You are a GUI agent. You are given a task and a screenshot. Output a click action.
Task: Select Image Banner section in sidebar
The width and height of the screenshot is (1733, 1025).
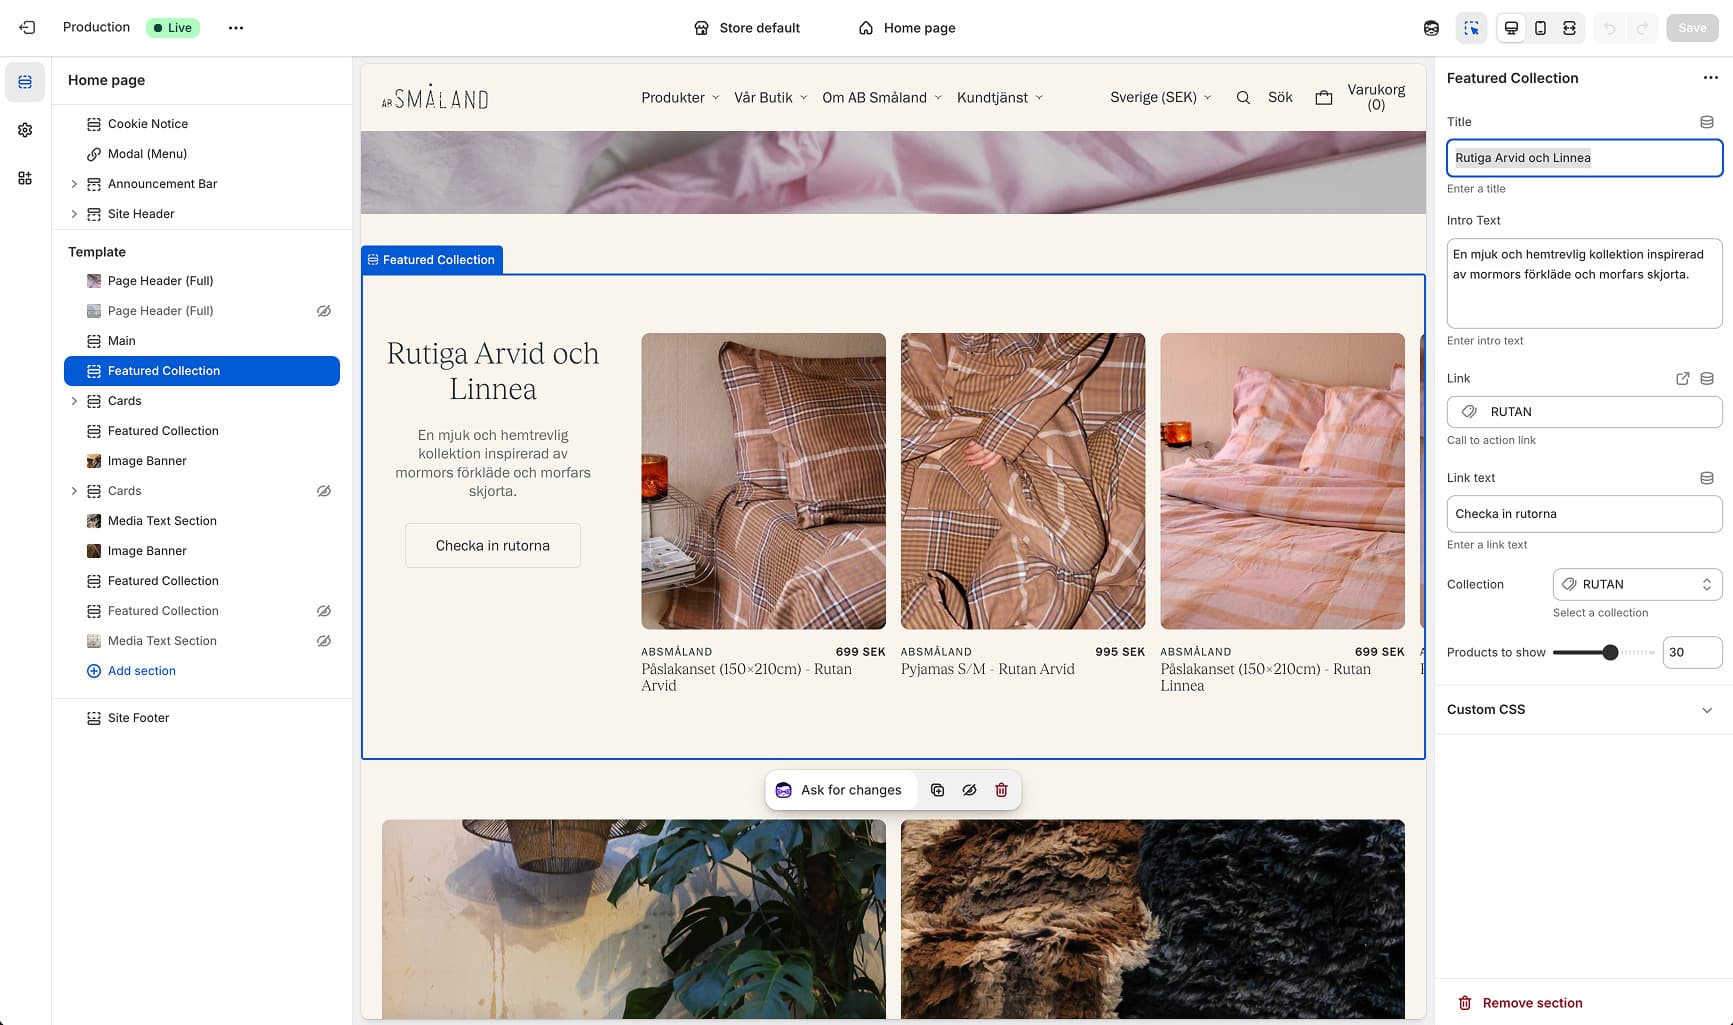147,461
